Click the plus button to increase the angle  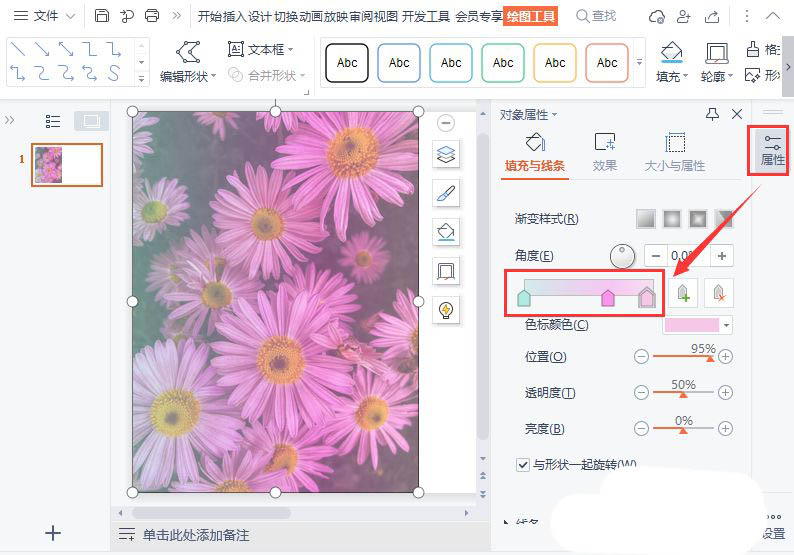pos(721,255)
